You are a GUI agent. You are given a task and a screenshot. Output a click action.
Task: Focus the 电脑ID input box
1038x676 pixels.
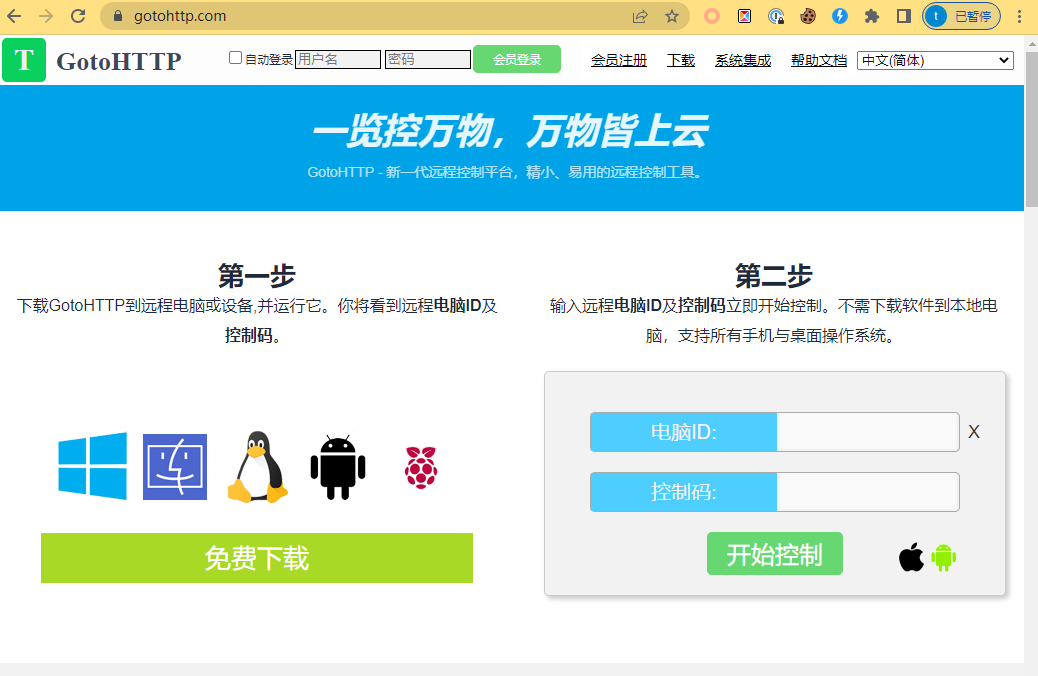click(x=868, y=432)
